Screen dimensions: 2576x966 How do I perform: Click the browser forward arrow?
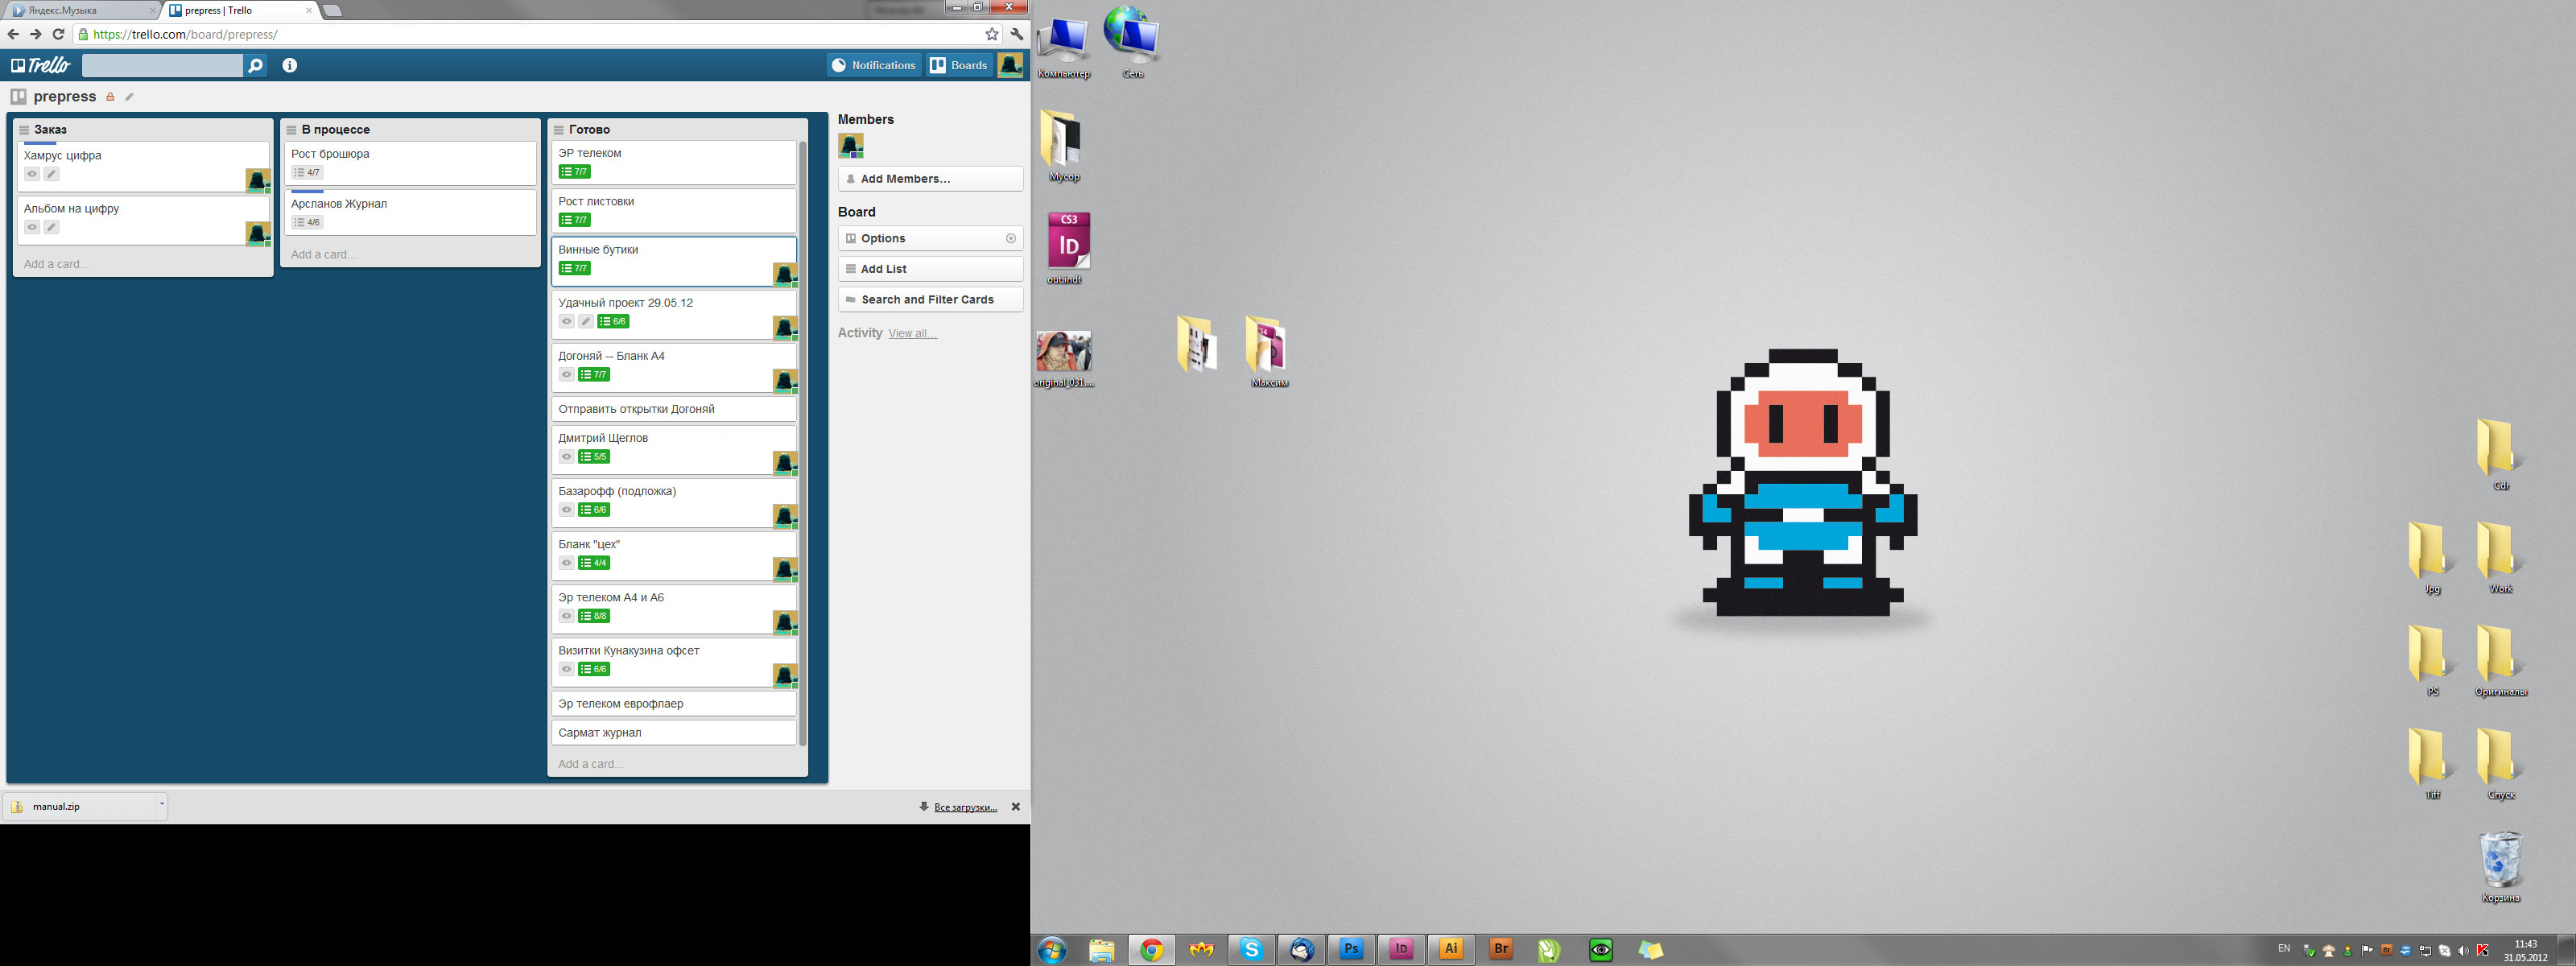tap(36, 34)
